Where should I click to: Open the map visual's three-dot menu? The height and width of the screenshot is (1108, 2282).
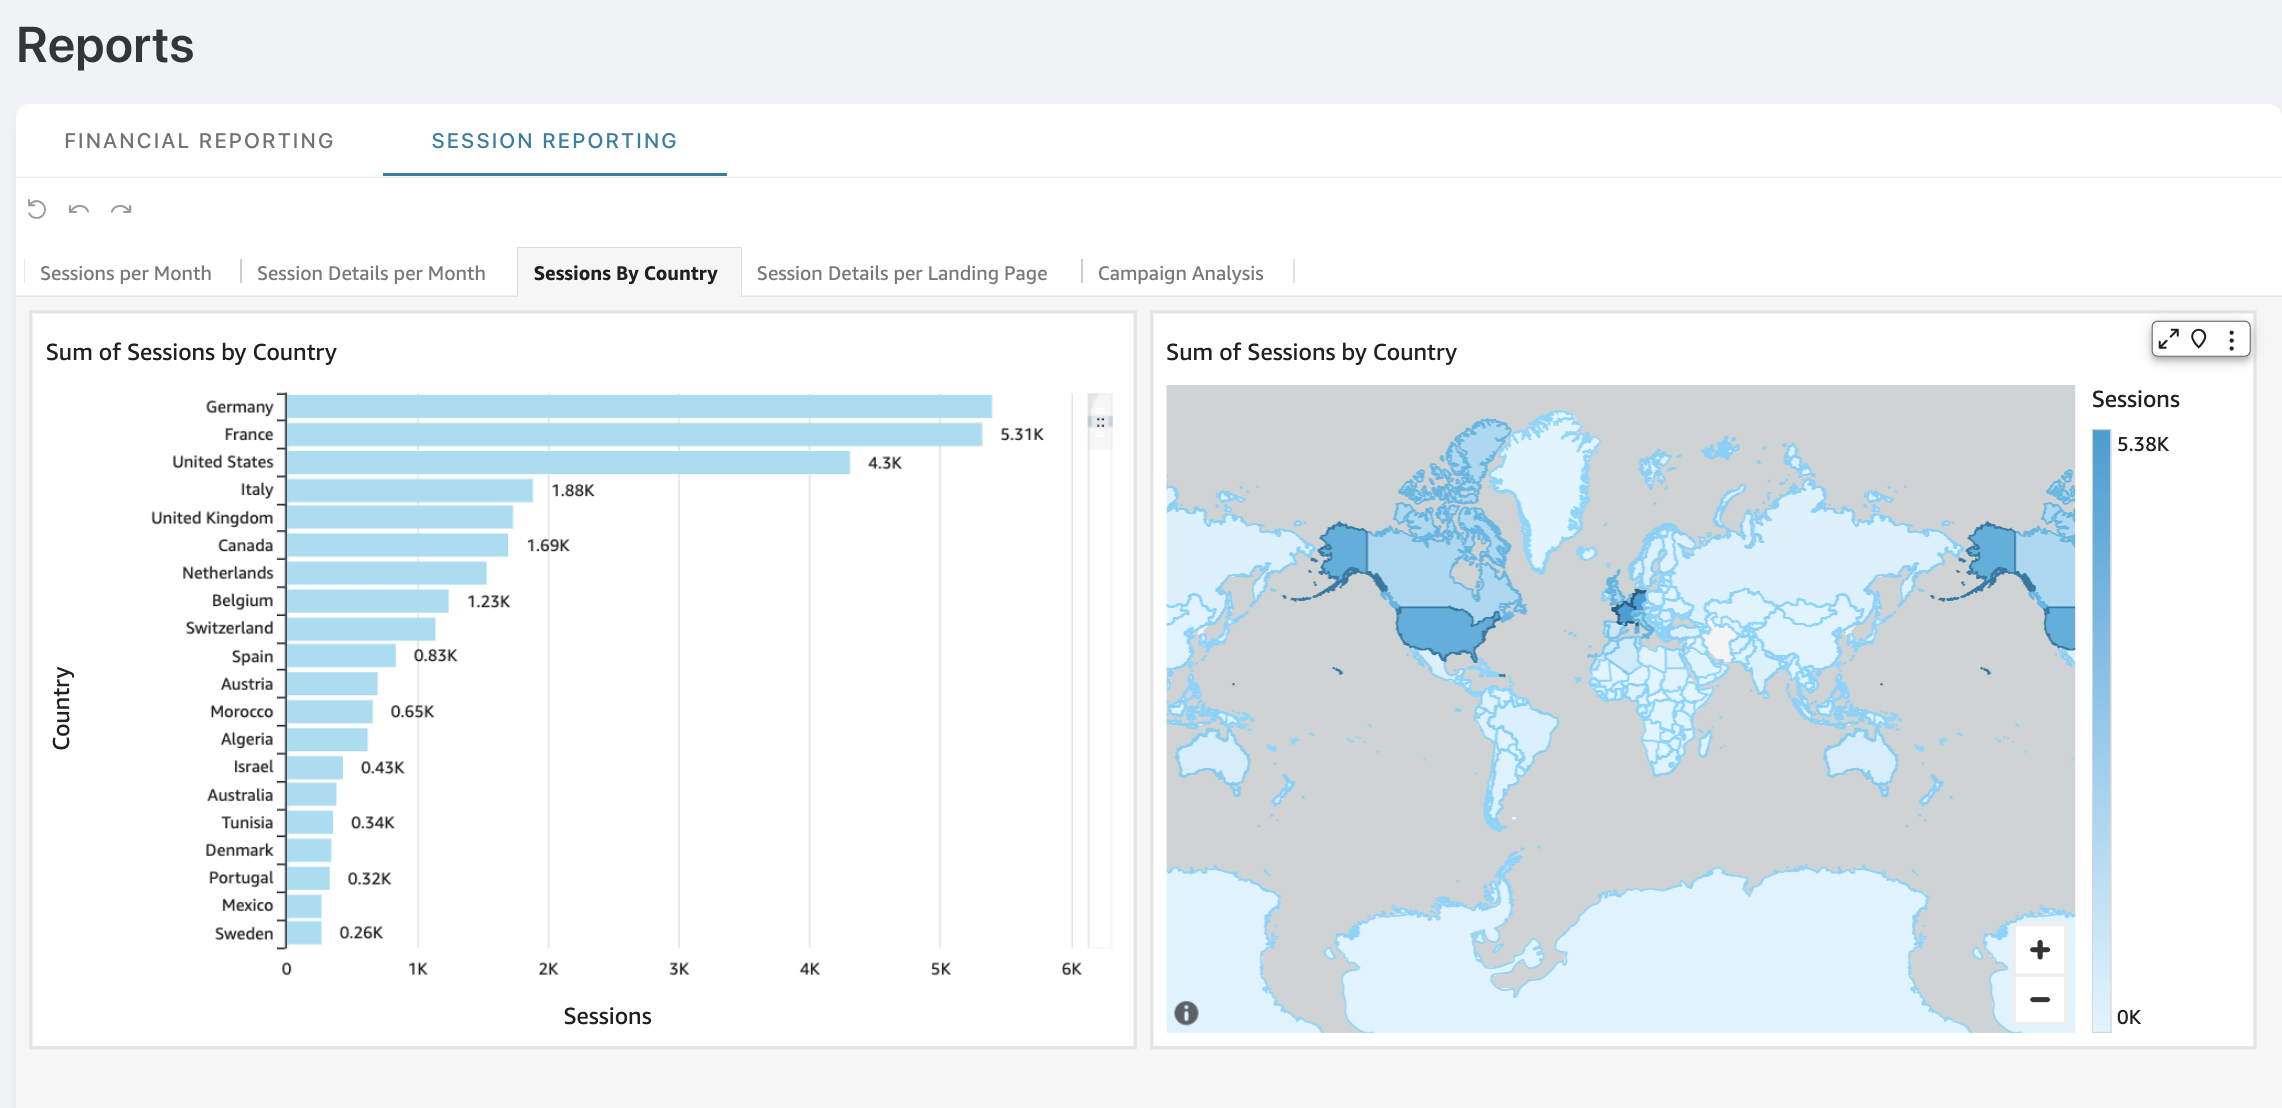pyautogui.click(x=2231, y=340)
